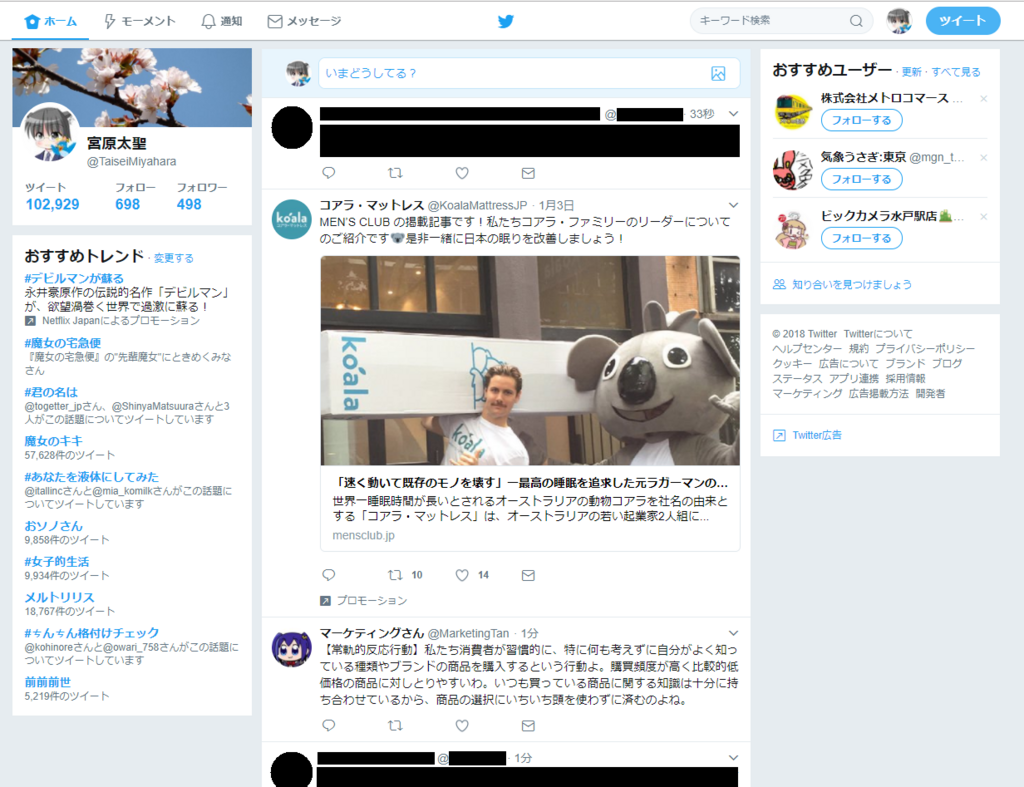The image size is (1024, 787).
Task: Click the 株式会社メトロコマース avatar
Action: tap(792, 112)
